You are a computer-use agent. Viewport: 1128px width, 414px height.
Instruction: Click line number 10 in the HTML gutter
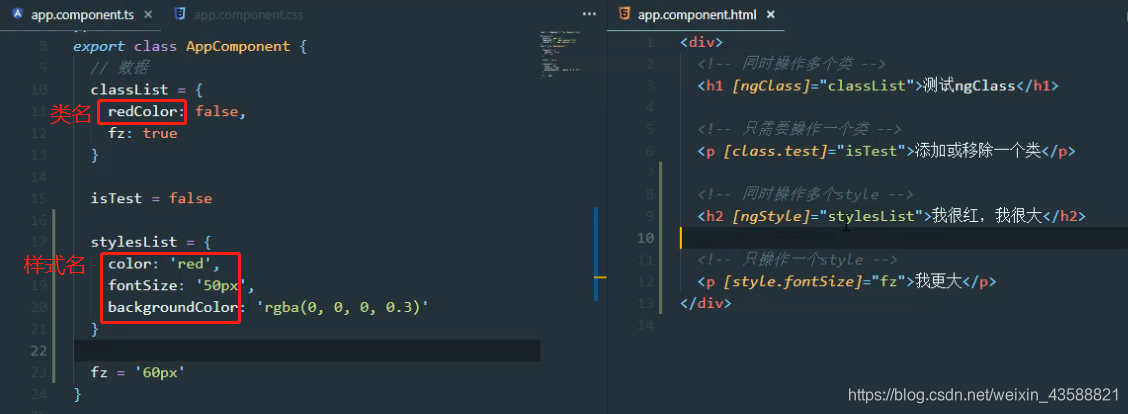tap(645, 238)
